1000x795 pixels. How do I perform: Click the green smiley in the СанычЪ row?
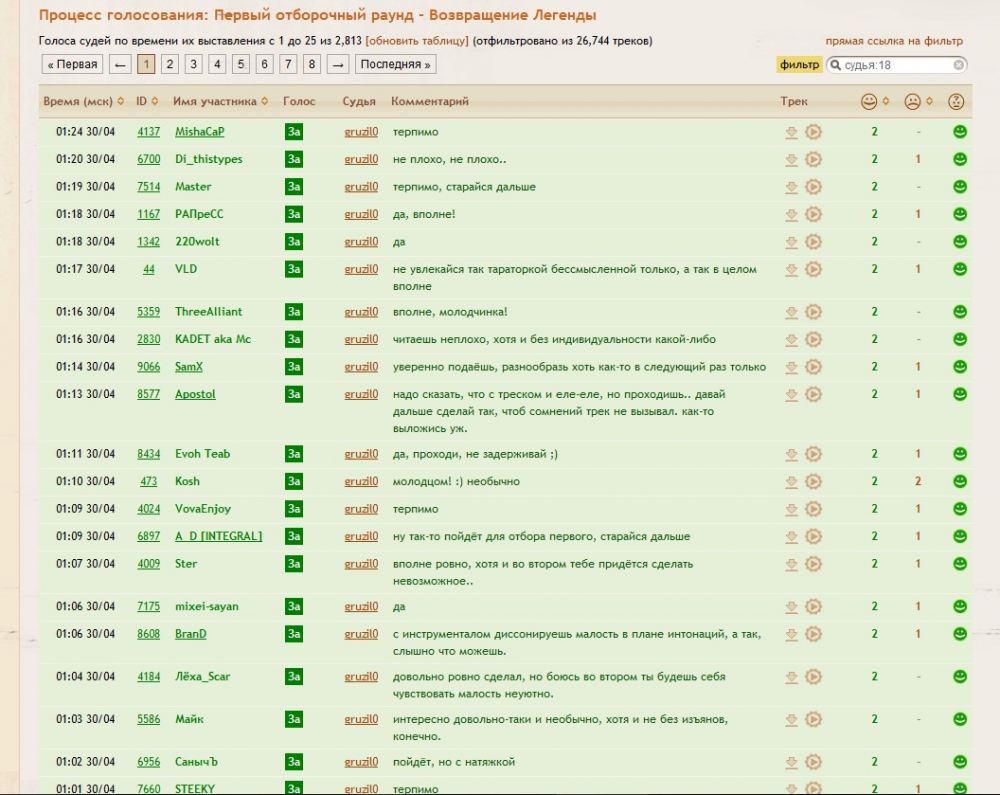960,762
